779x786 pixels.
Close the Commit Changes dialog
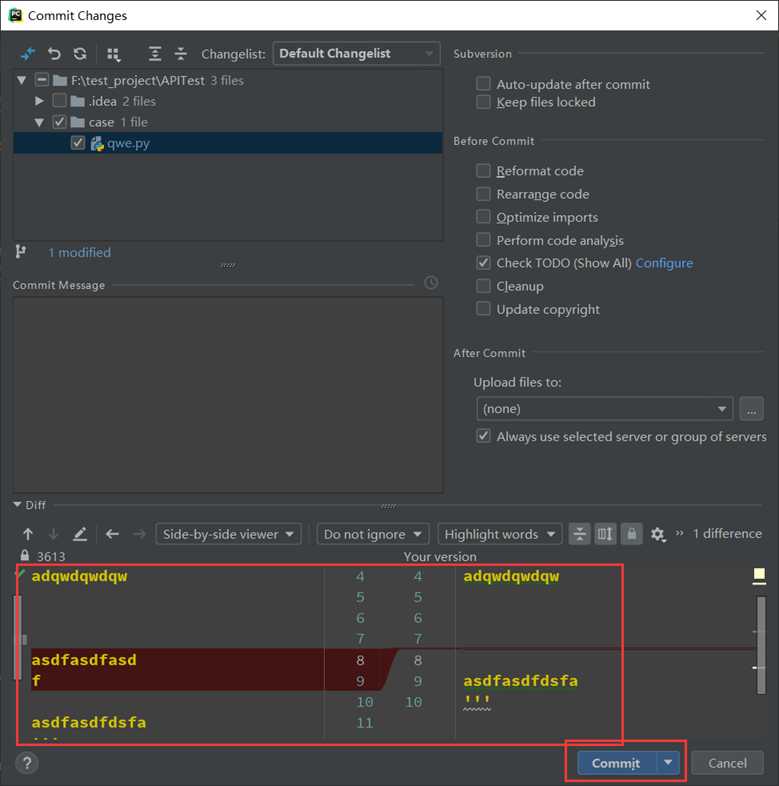click(761, 16)
